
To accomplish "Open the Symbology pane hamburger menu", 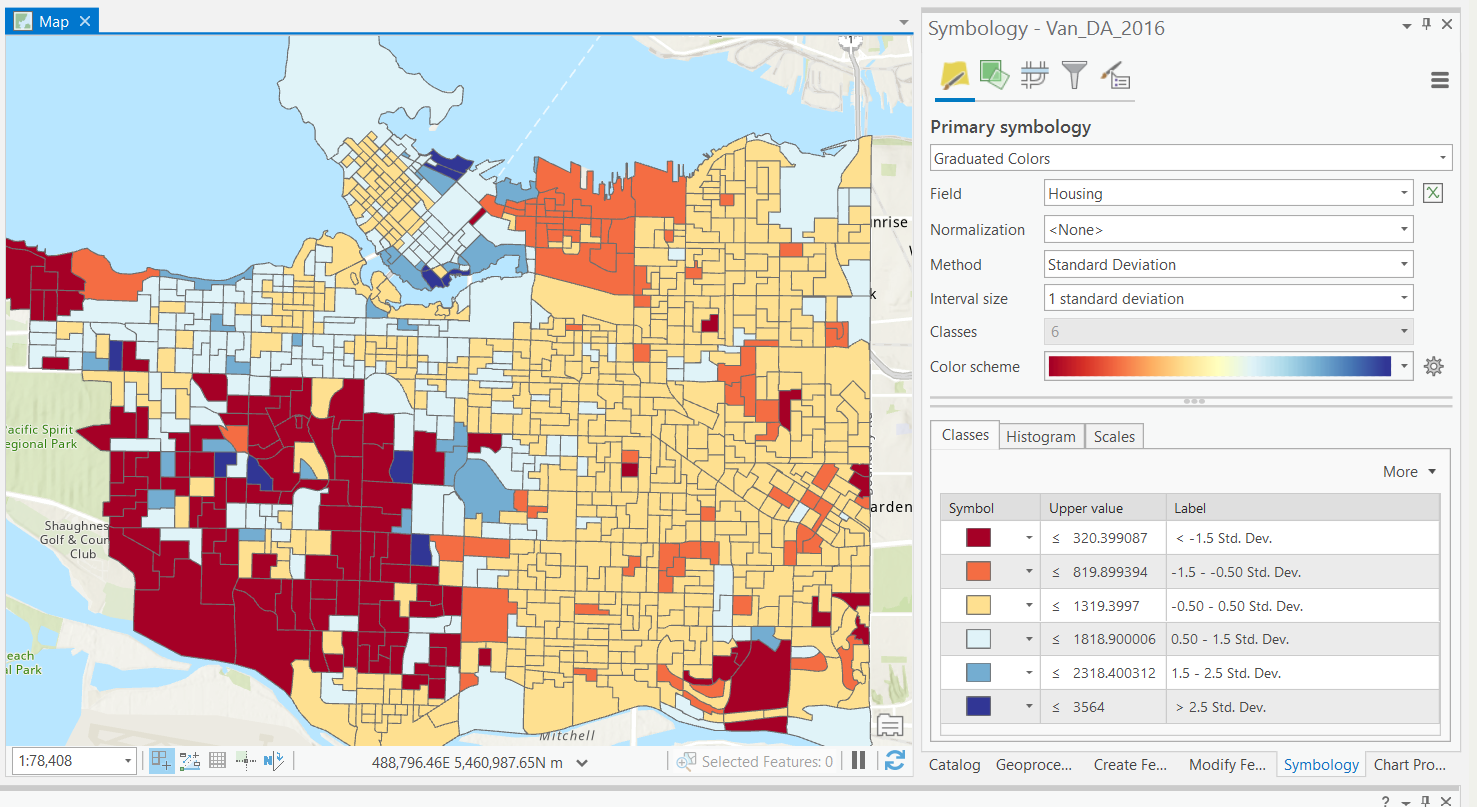I will point(1439,81).
